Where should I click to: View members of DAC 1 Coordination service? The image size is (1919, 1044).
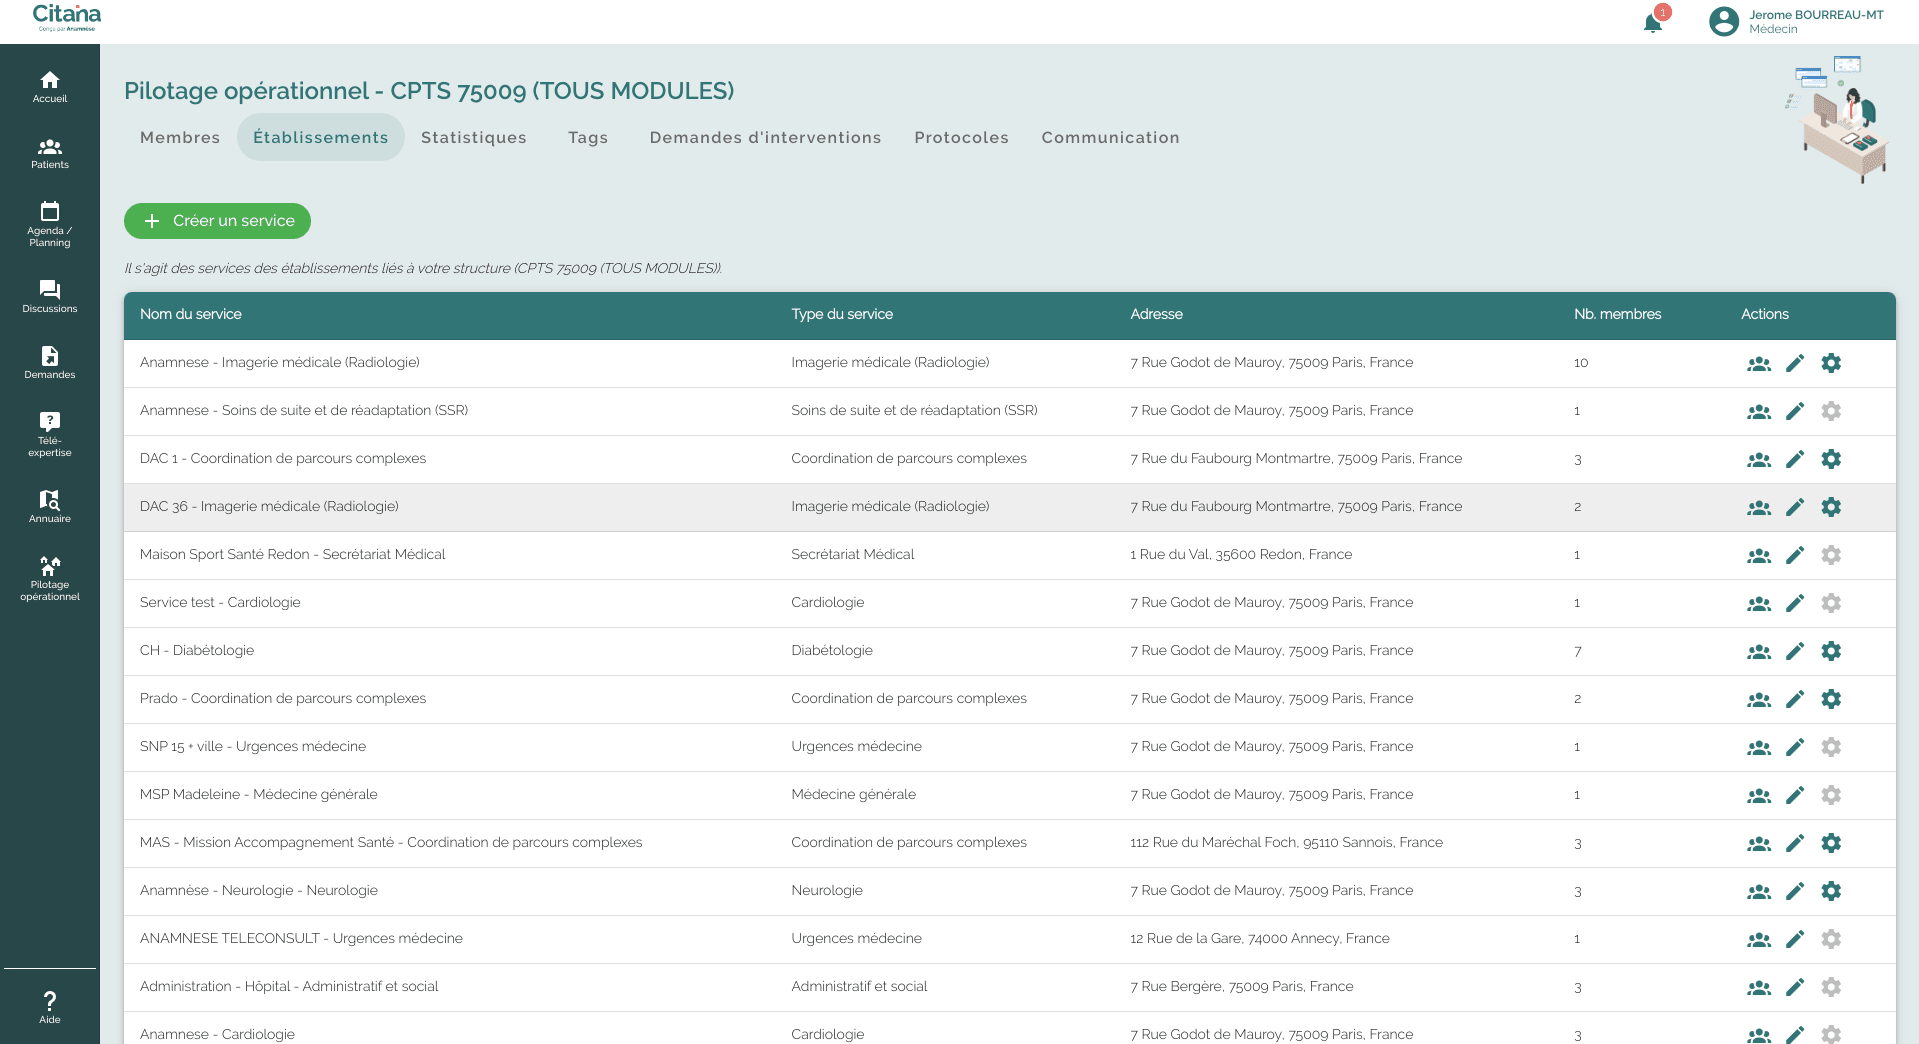point(1759,460)
